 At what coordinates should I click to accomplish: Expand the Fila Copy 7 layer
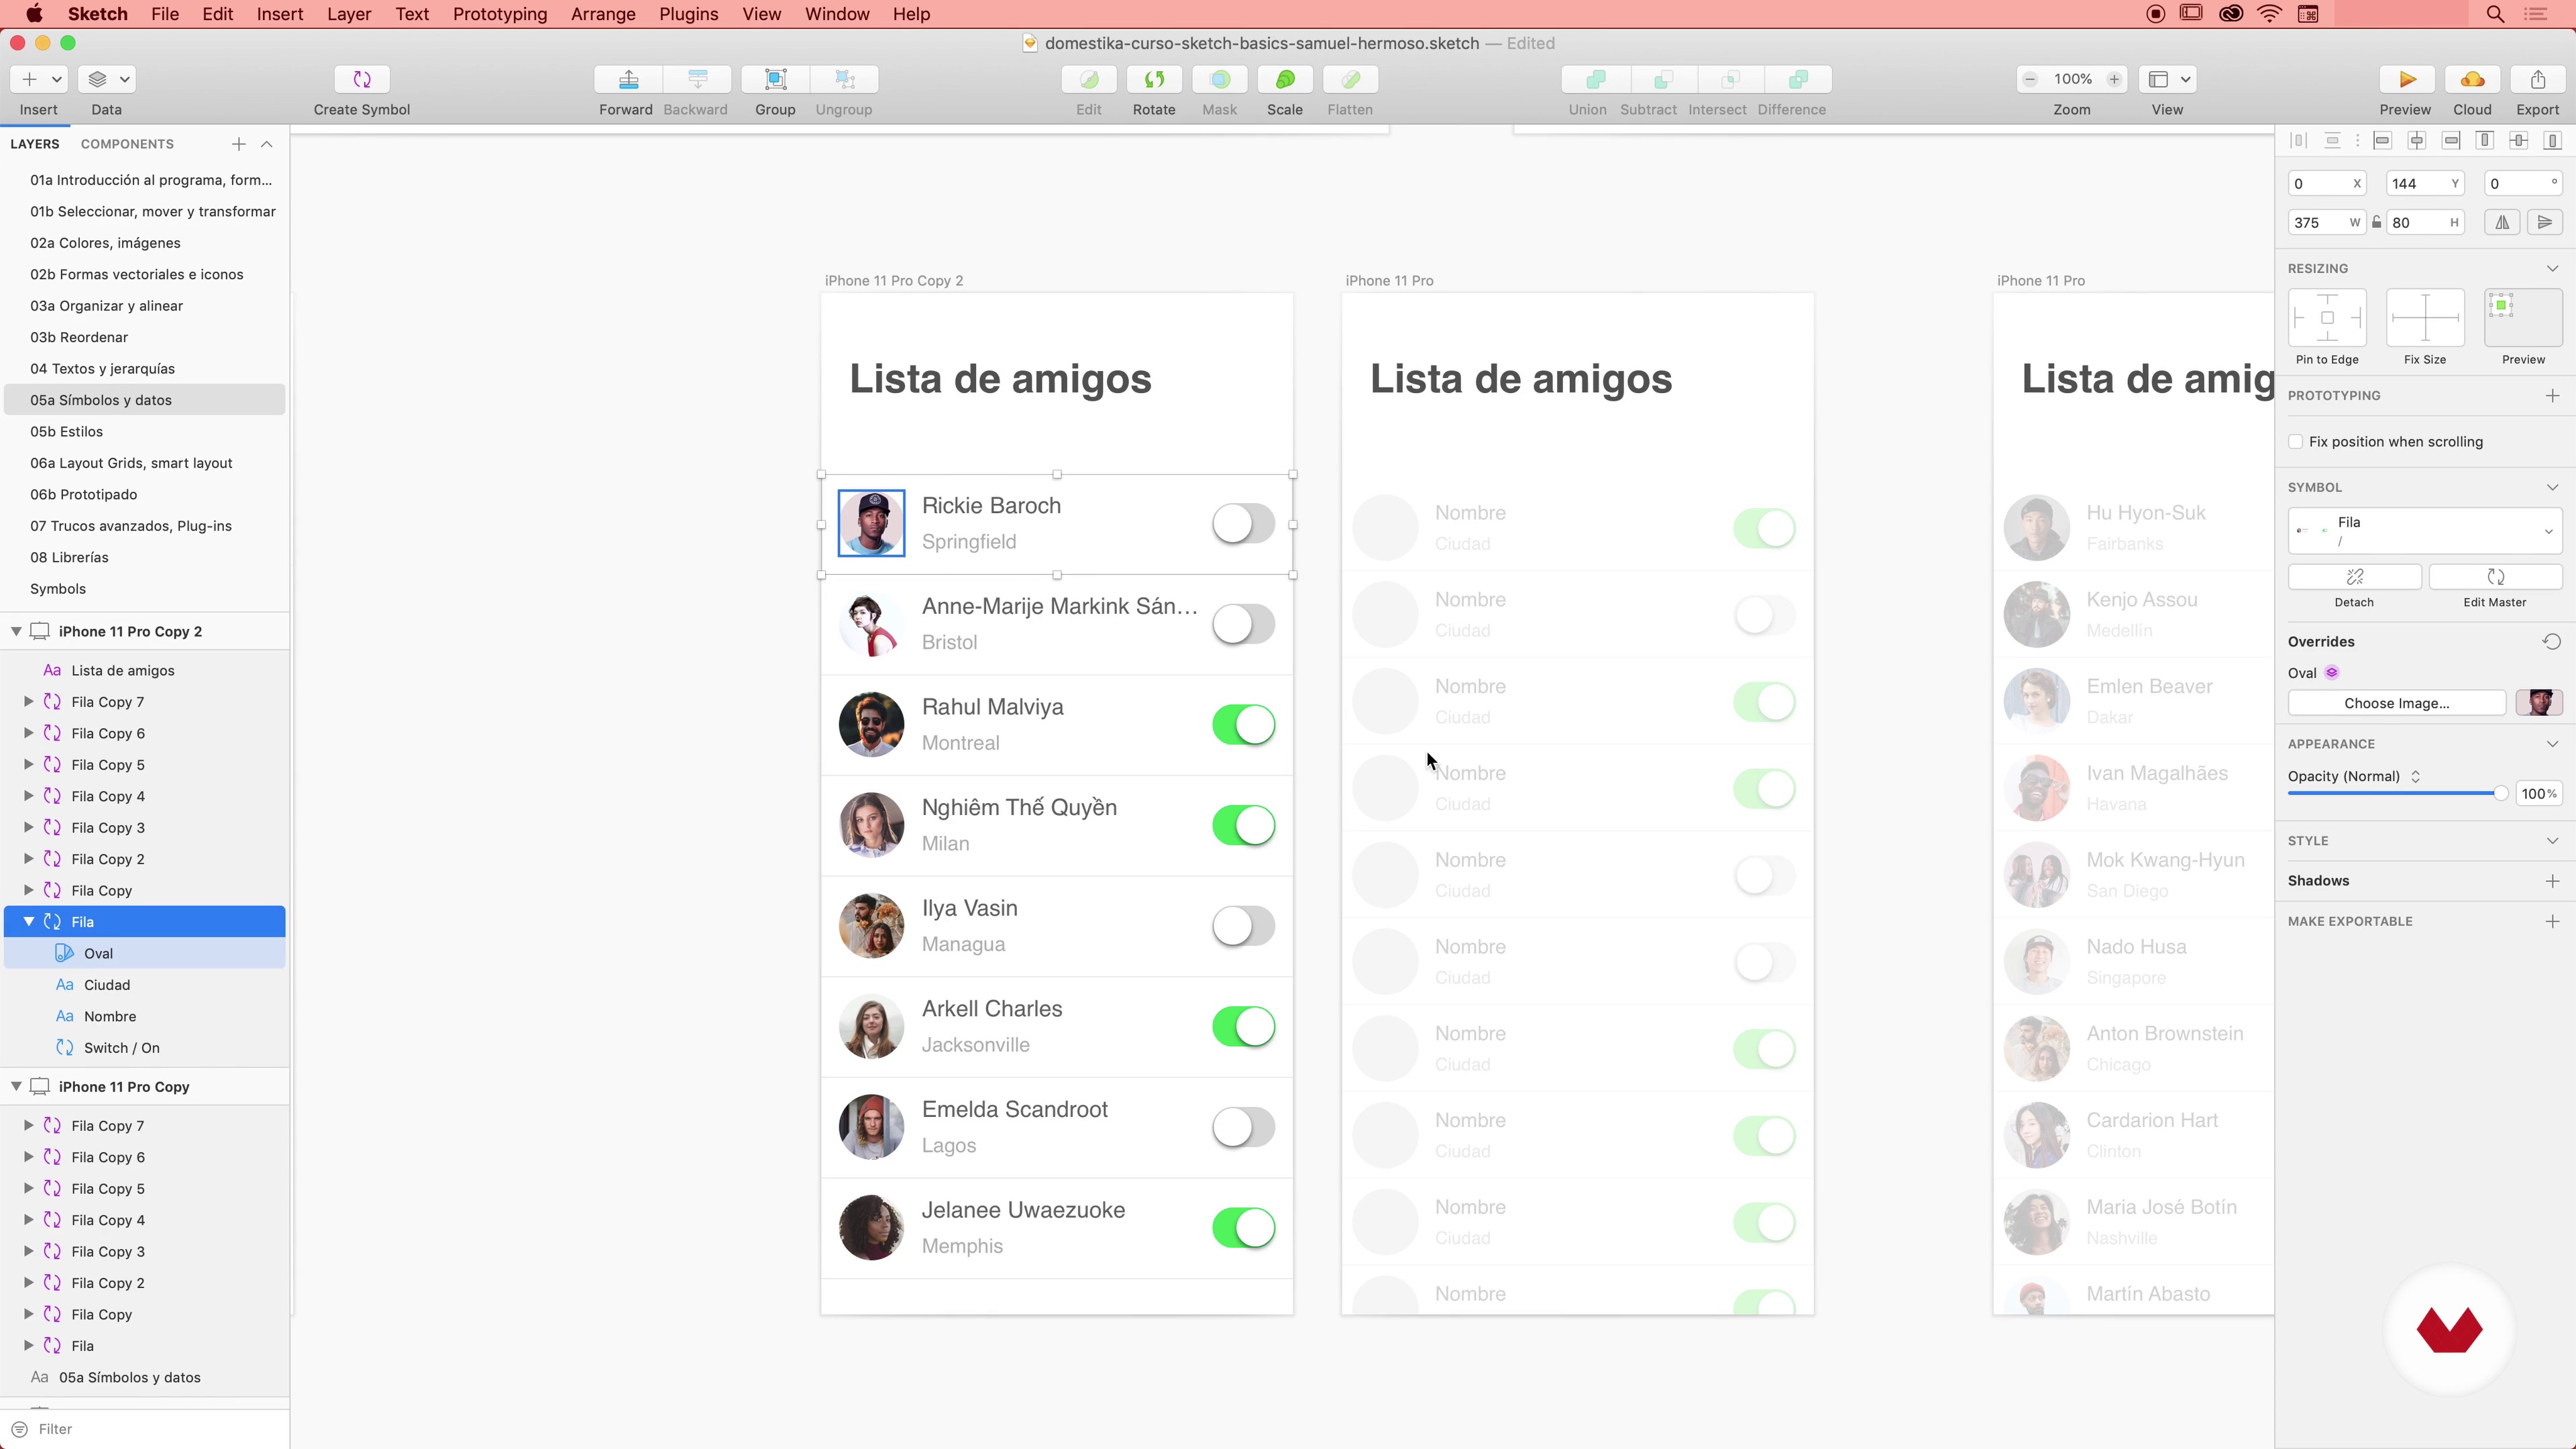click(x=29, y=702)
